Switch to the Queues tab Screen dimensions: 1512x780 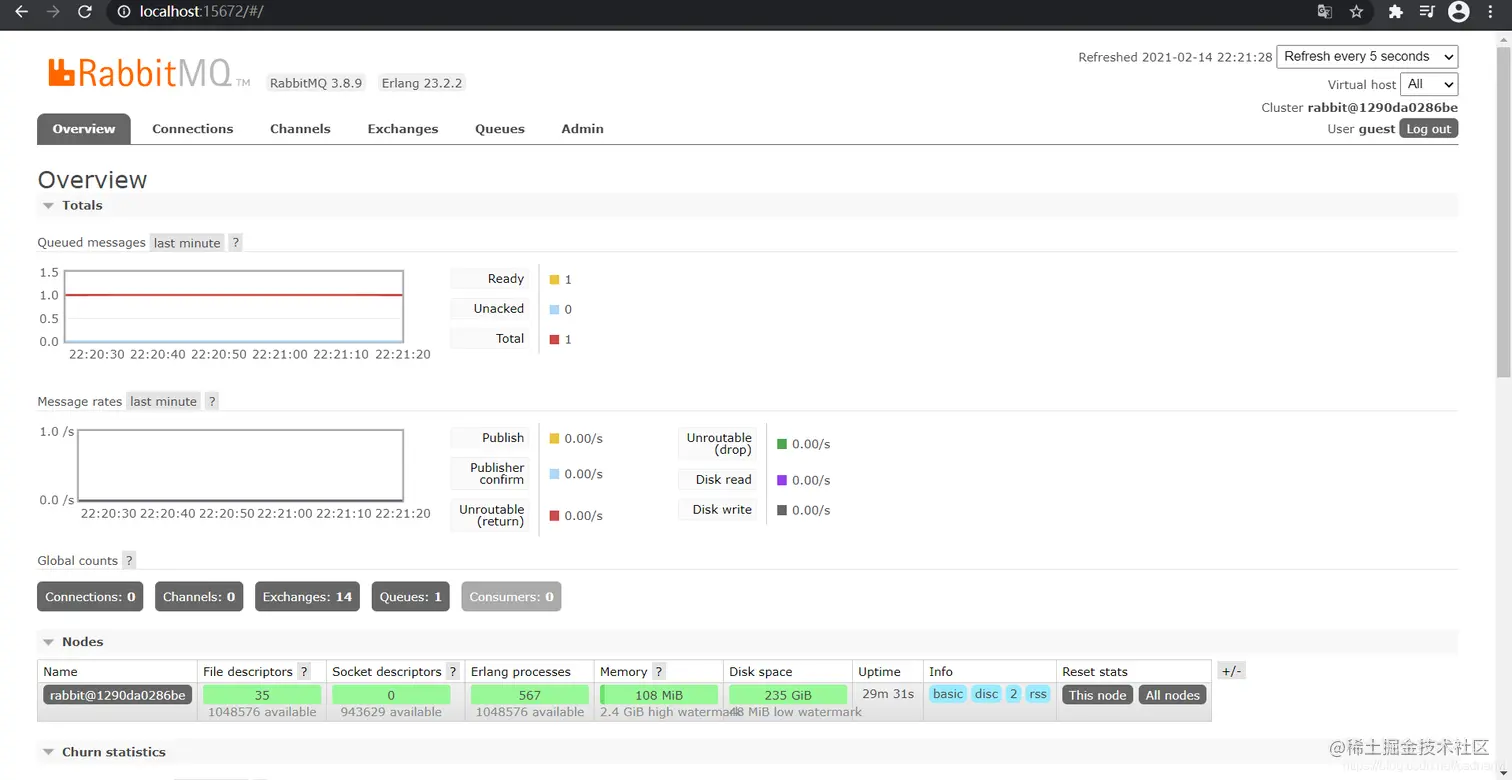[x=500, y=129]
